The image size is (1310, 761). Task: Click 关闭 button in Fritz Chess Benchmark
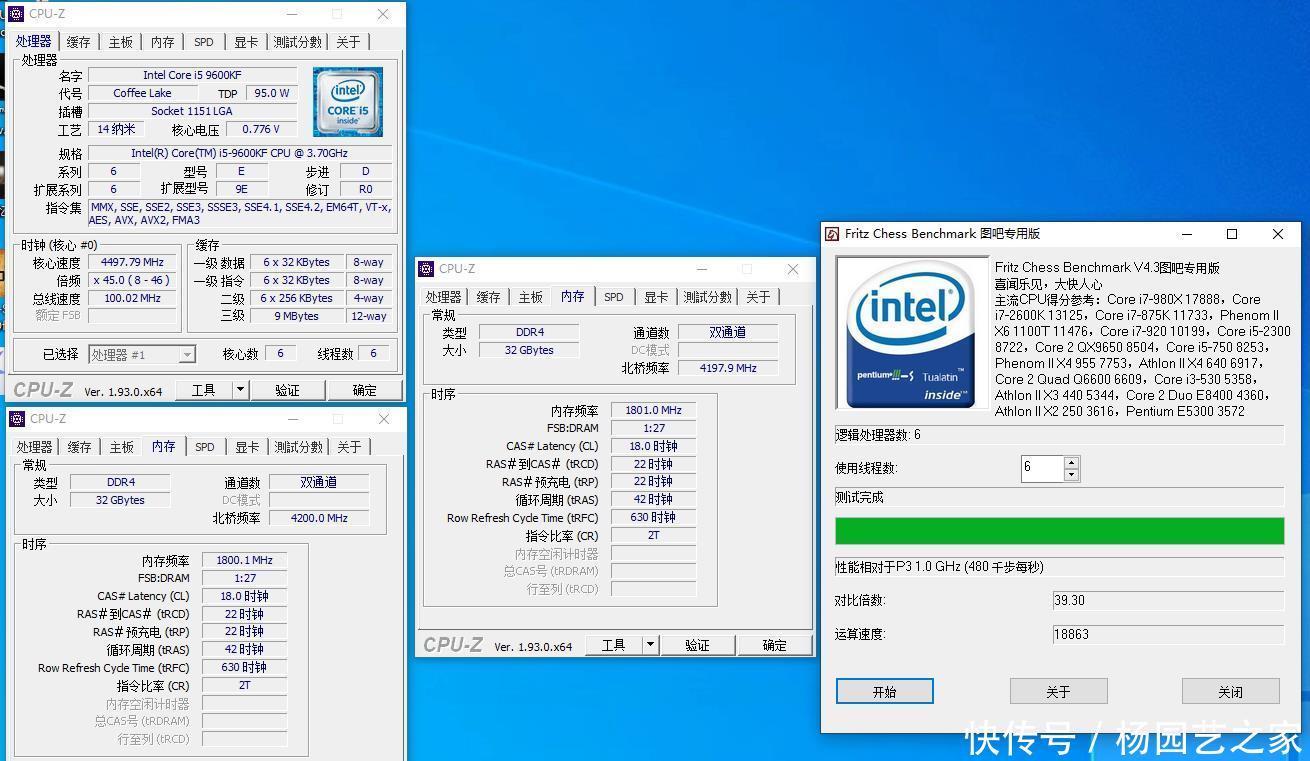pyautogui.click(x=1230, y=691)
